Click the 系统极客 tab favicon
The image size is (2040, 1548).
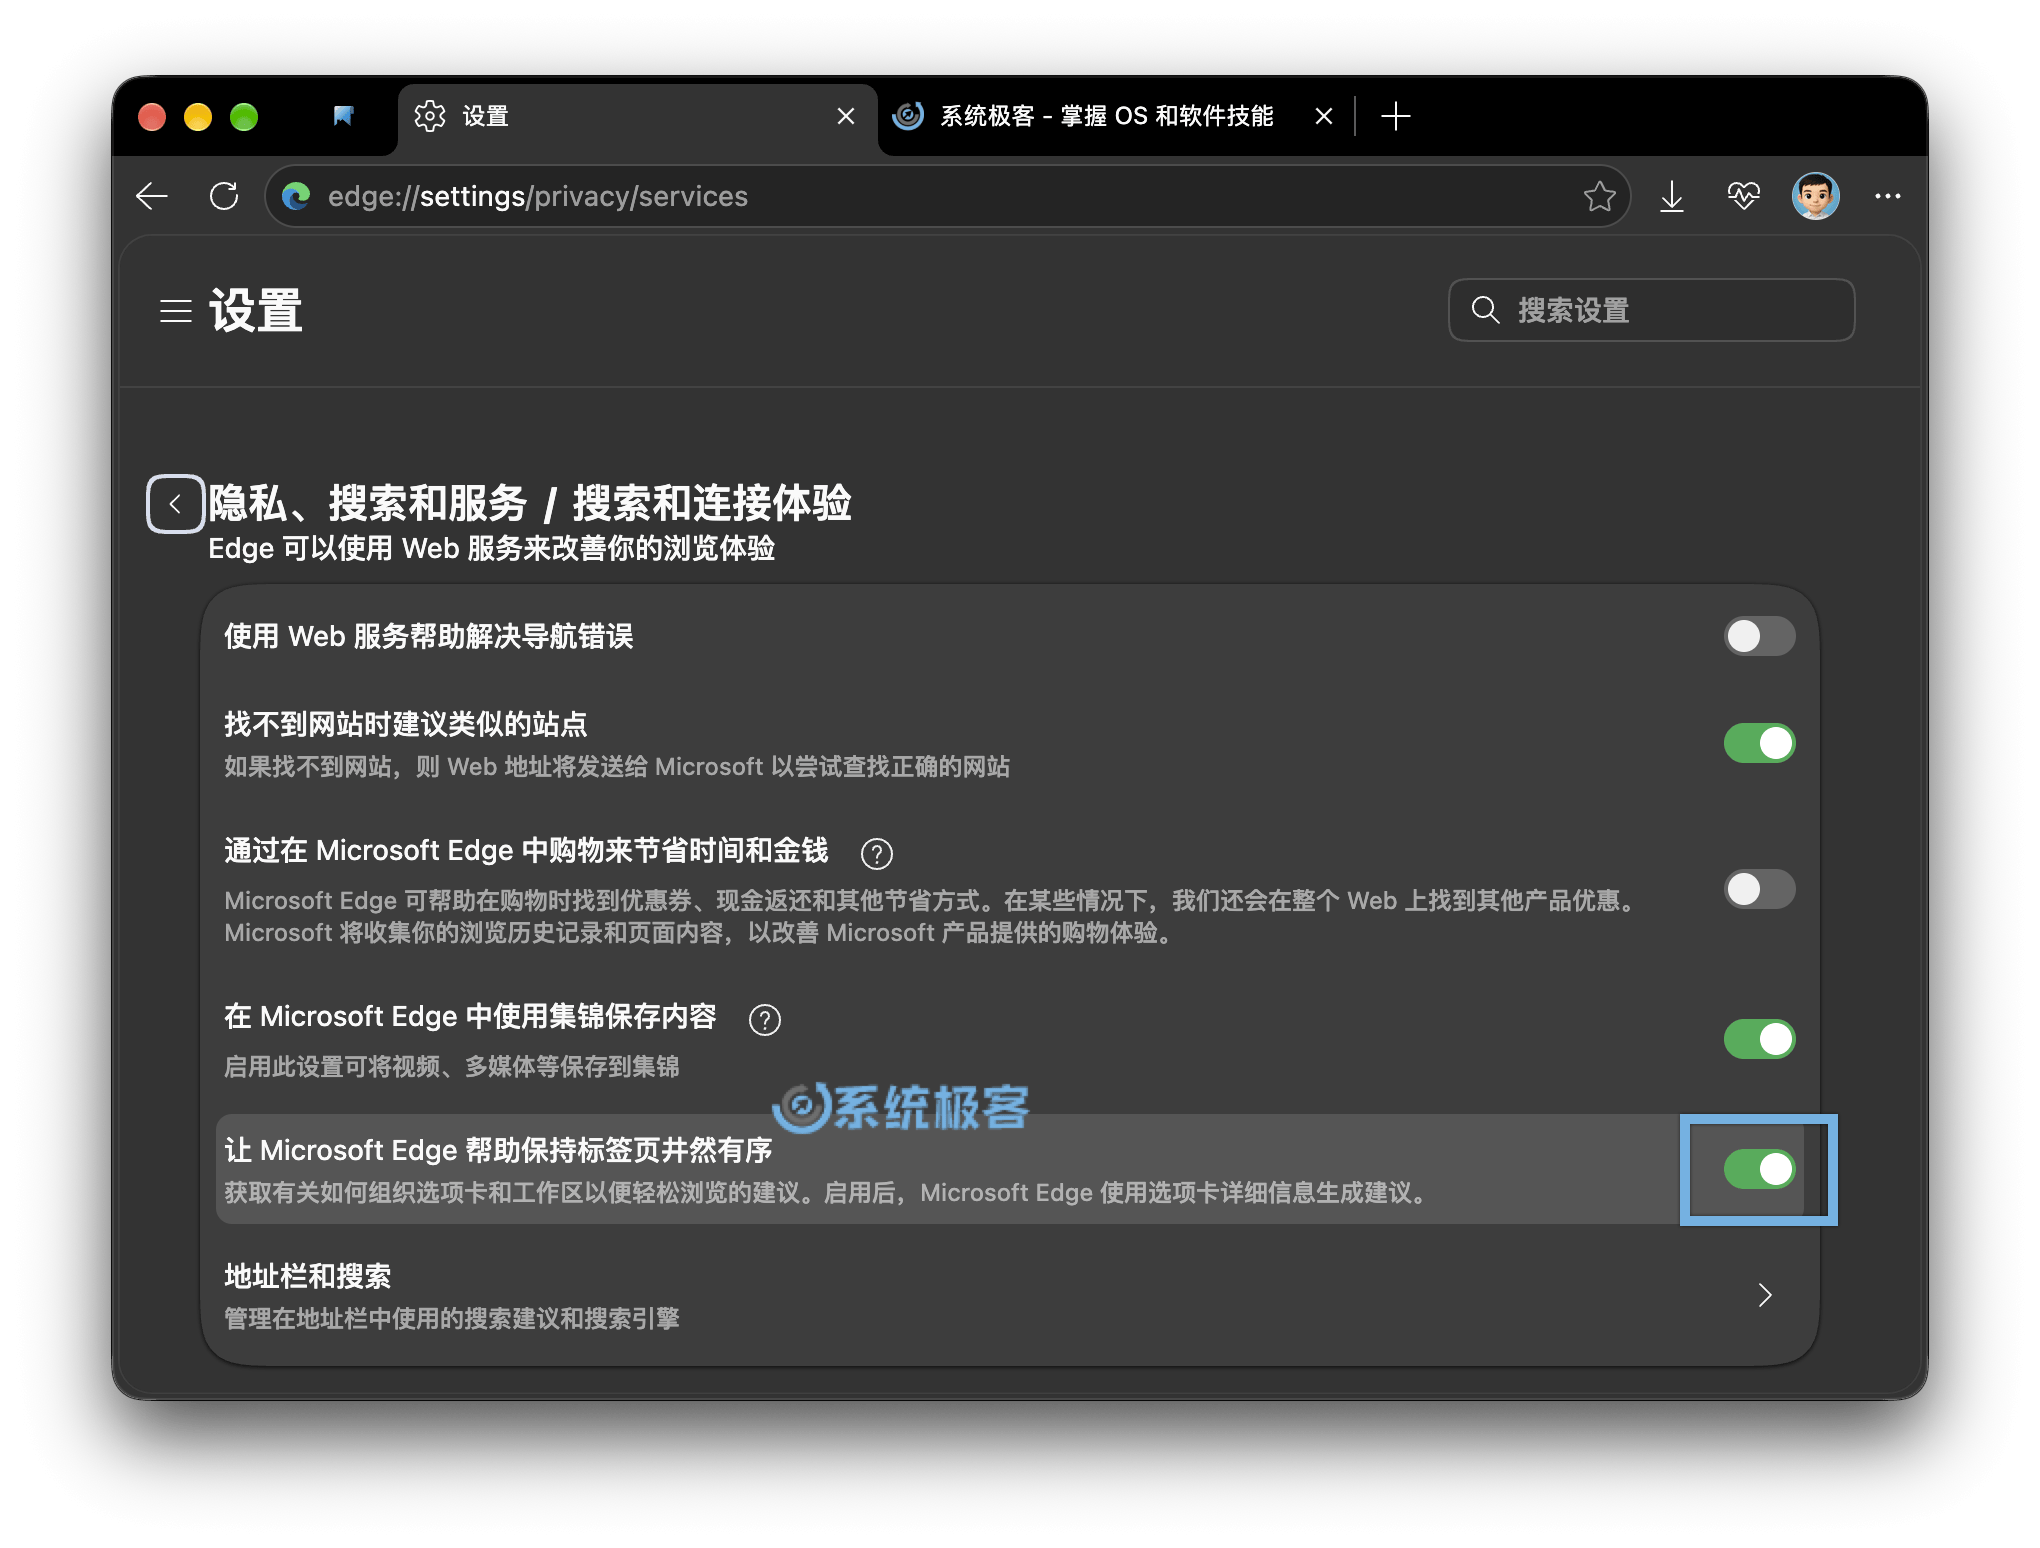point(908,116)
